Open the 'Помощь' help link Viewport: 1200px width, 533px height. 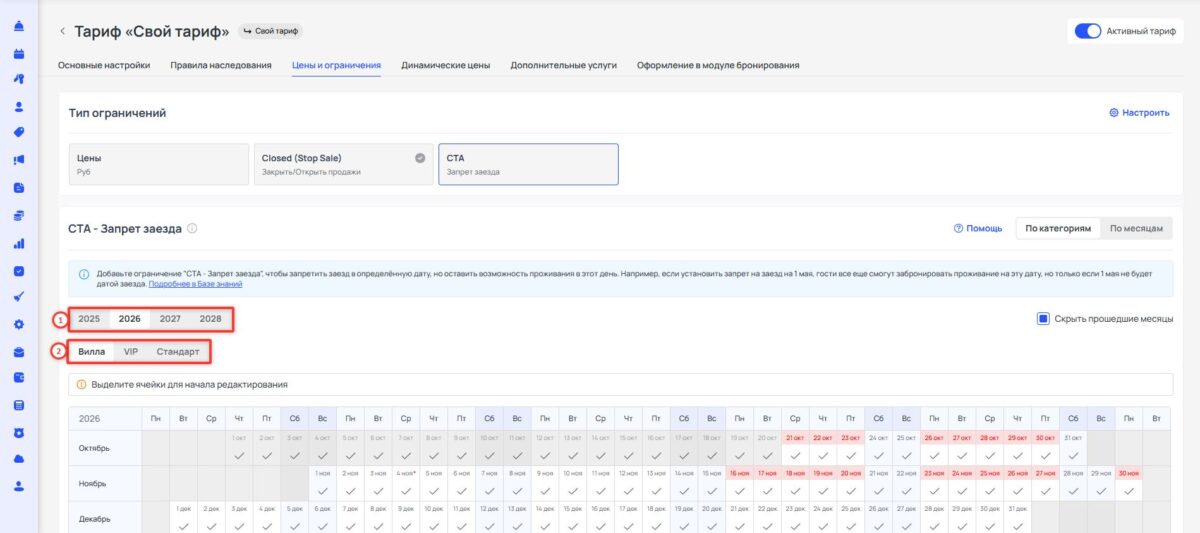click(985, 228)
